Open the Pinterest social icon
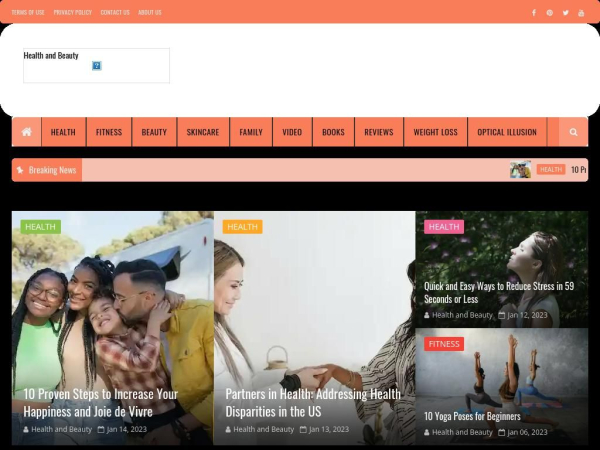 [549, 12]
